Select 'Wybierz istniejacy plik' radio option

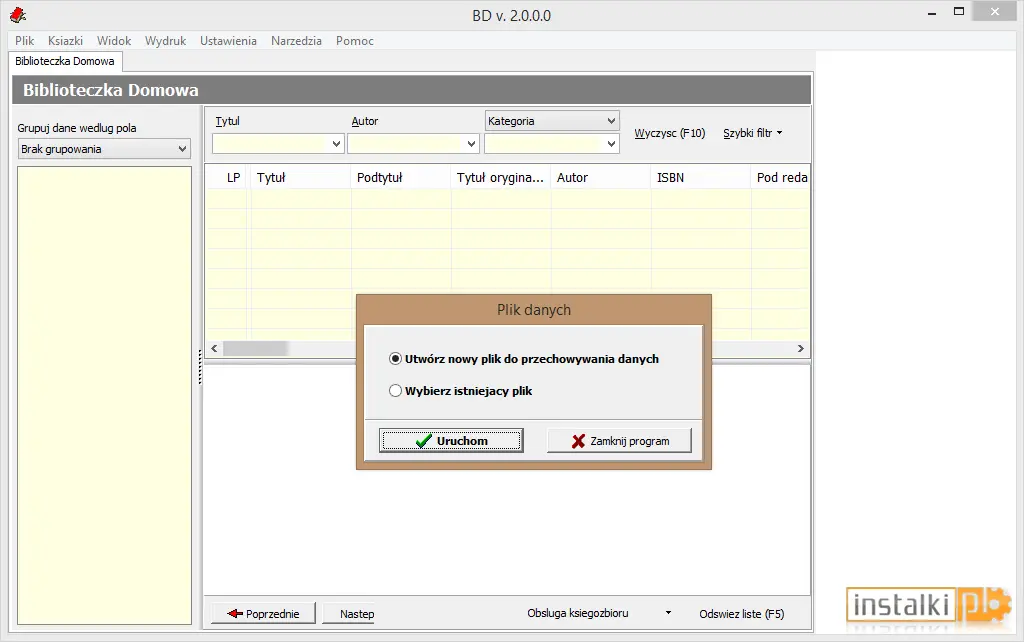click(x=395, y=391)
